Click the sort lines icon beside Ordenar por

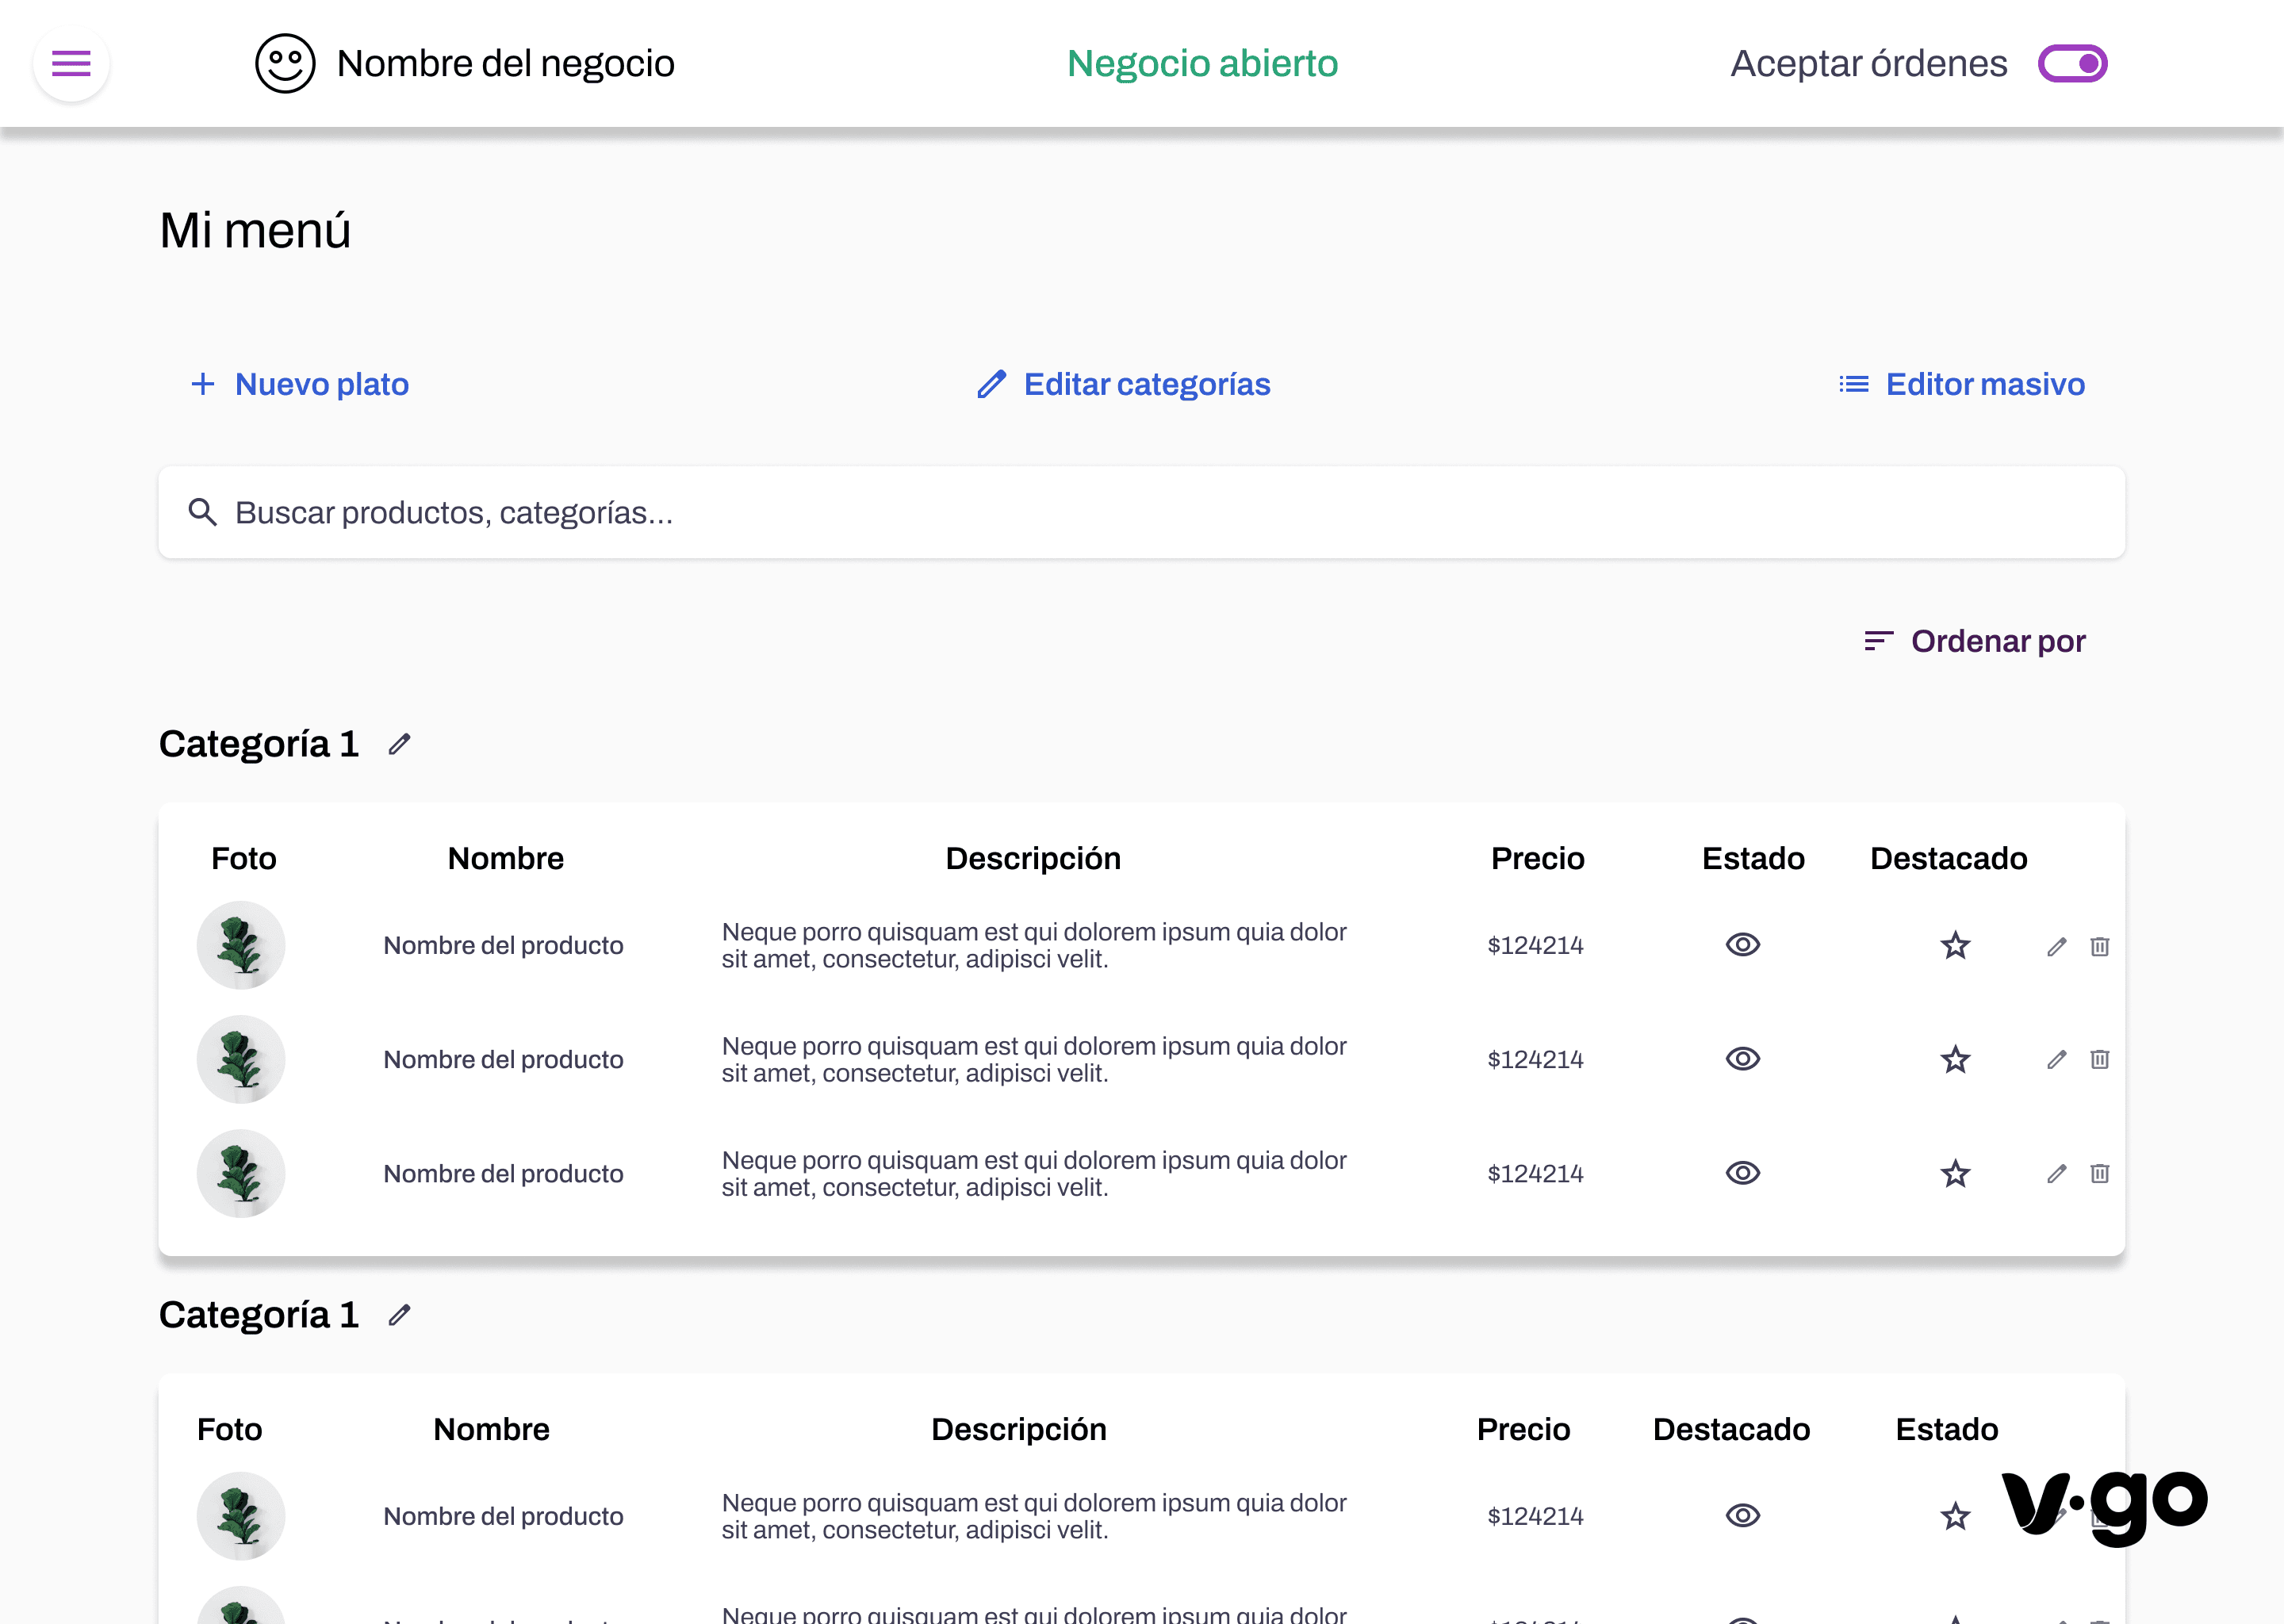pos(1879,641)
